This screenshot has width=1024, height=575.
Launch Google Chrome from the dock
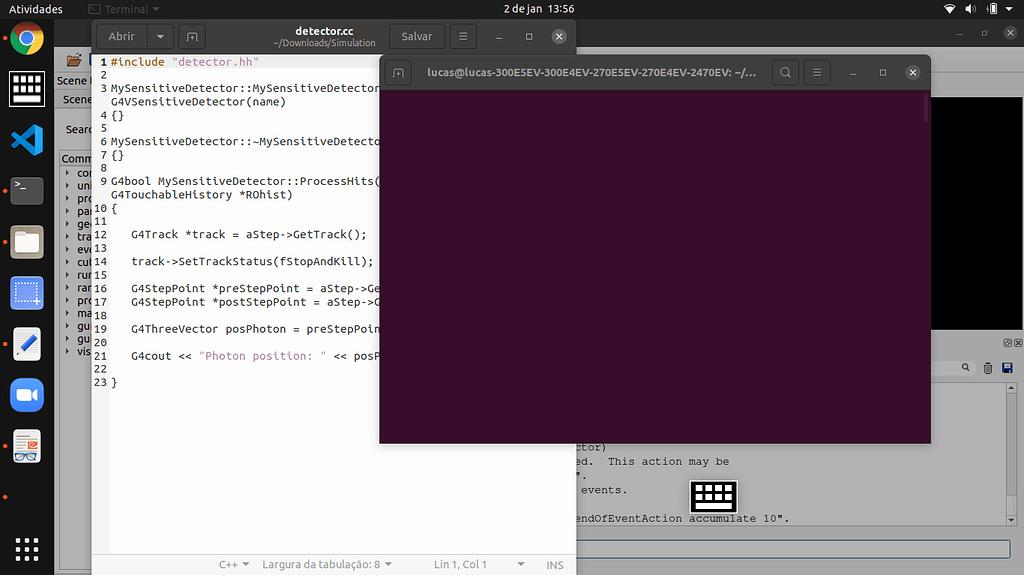(27, 40)
